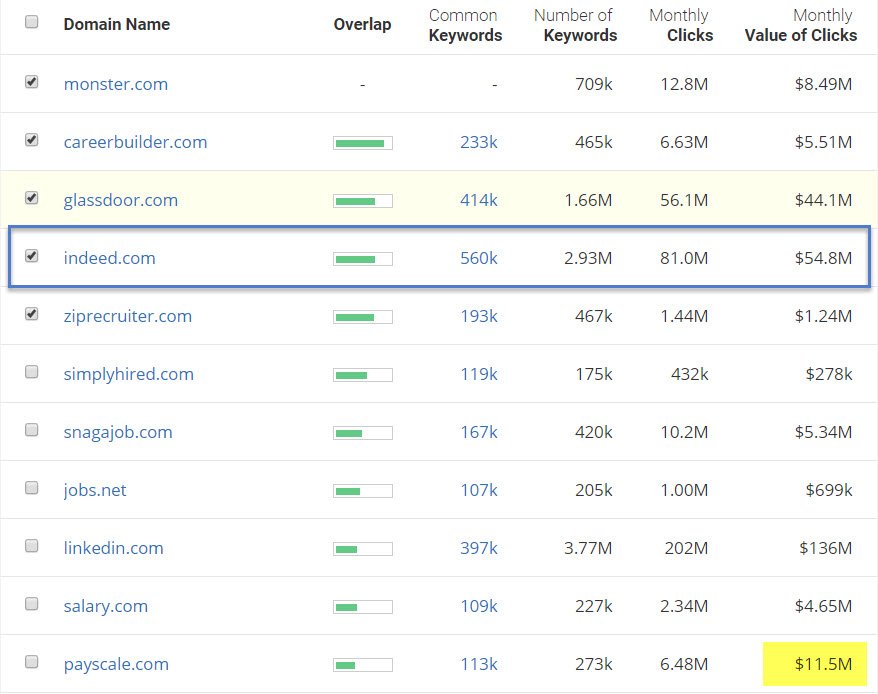Viewport: 878px width, 694px height.
Task: View 397k common keywords for linkedin.com
Action: click(x=479, y=548)
